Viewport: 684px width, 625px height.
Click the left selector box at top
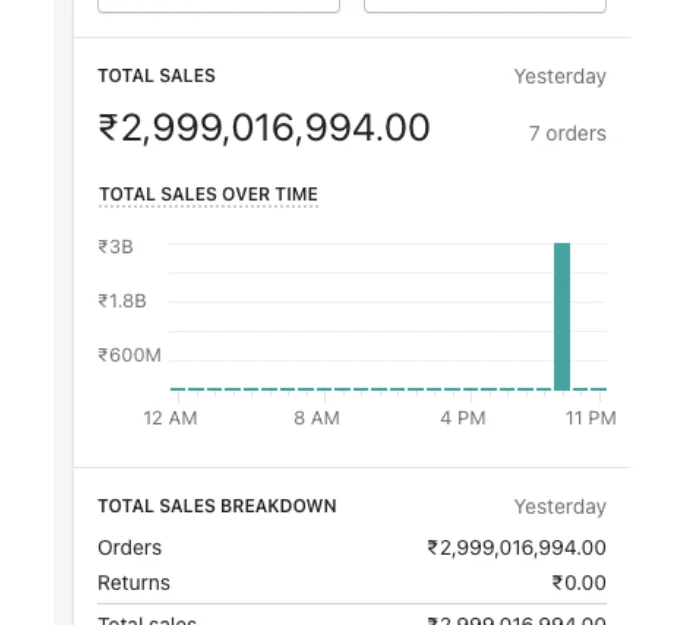[x=219, y=6]
